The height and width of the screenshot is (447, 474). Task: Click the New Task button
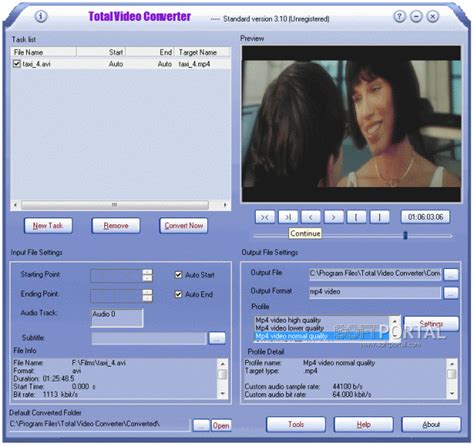tap(48, 226)
